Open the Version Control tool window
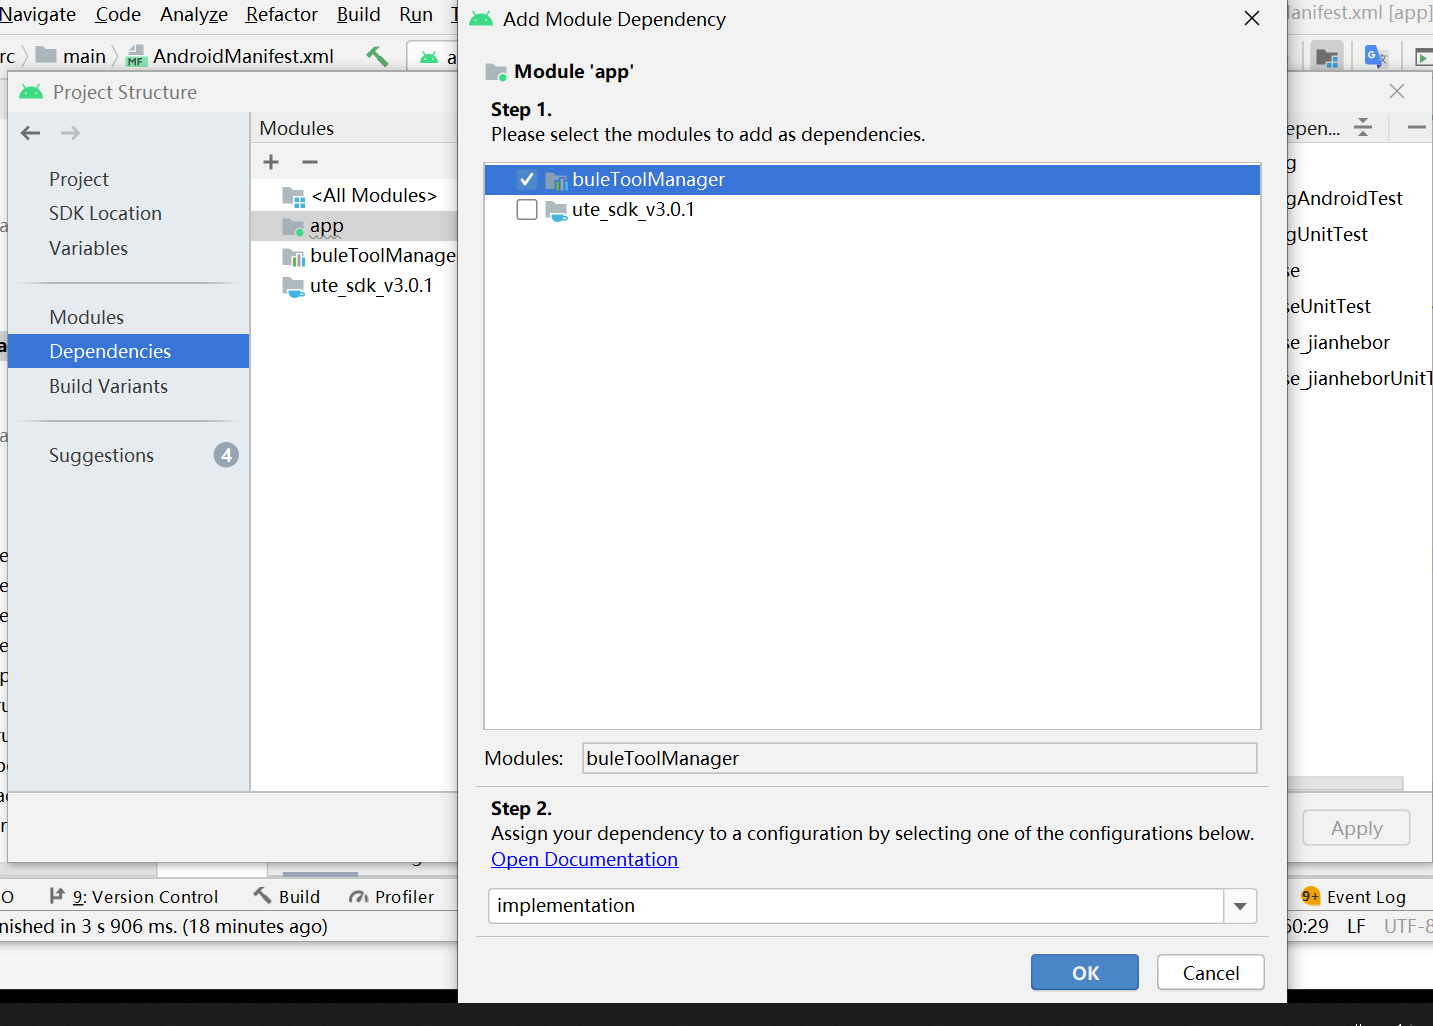Viewport: 1433px width, 1026px height. coord(134,897)
